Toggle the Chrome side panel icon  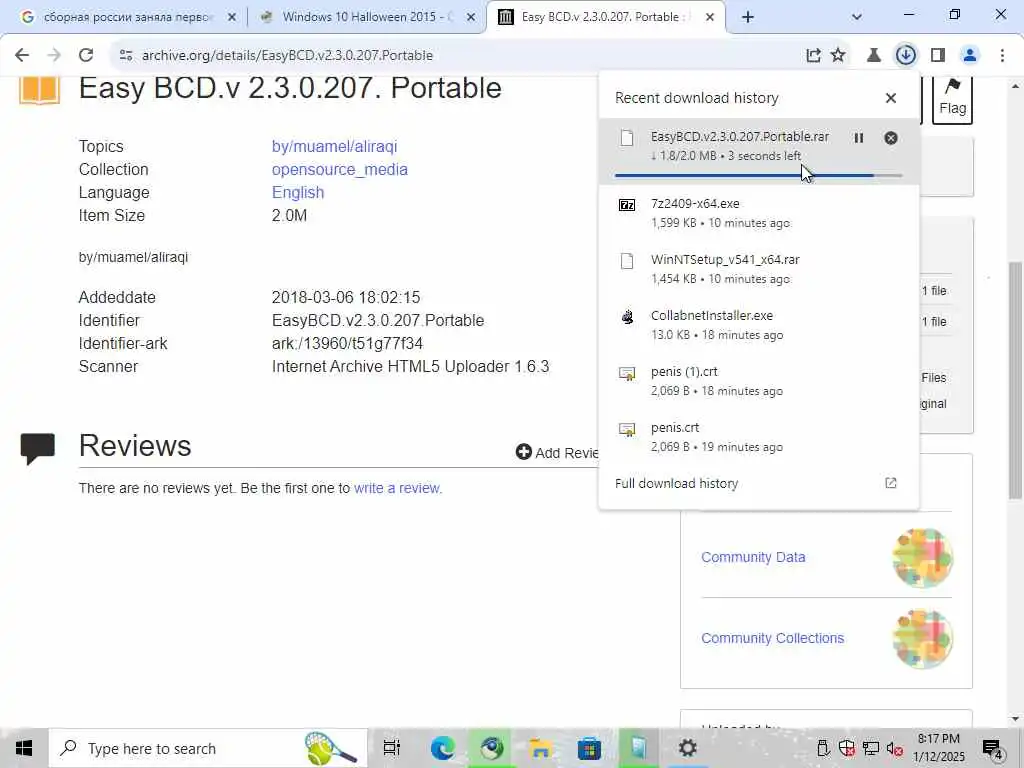click(938, 56)
